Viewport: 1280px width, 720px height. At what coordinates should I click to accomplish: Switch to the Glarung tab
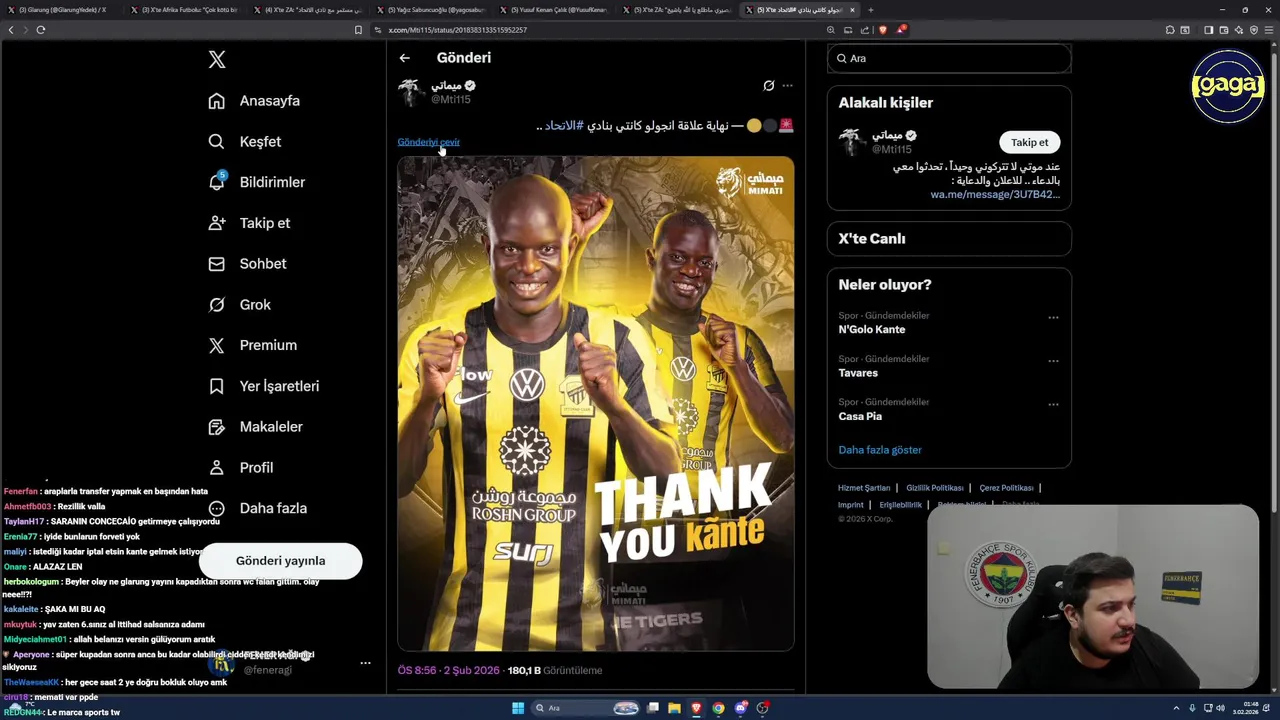coord(60,10)
